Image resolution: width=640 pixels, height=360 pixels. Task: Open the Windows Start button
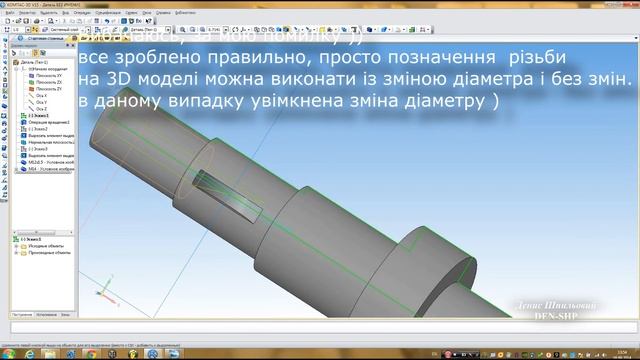[x=9, y=354]
